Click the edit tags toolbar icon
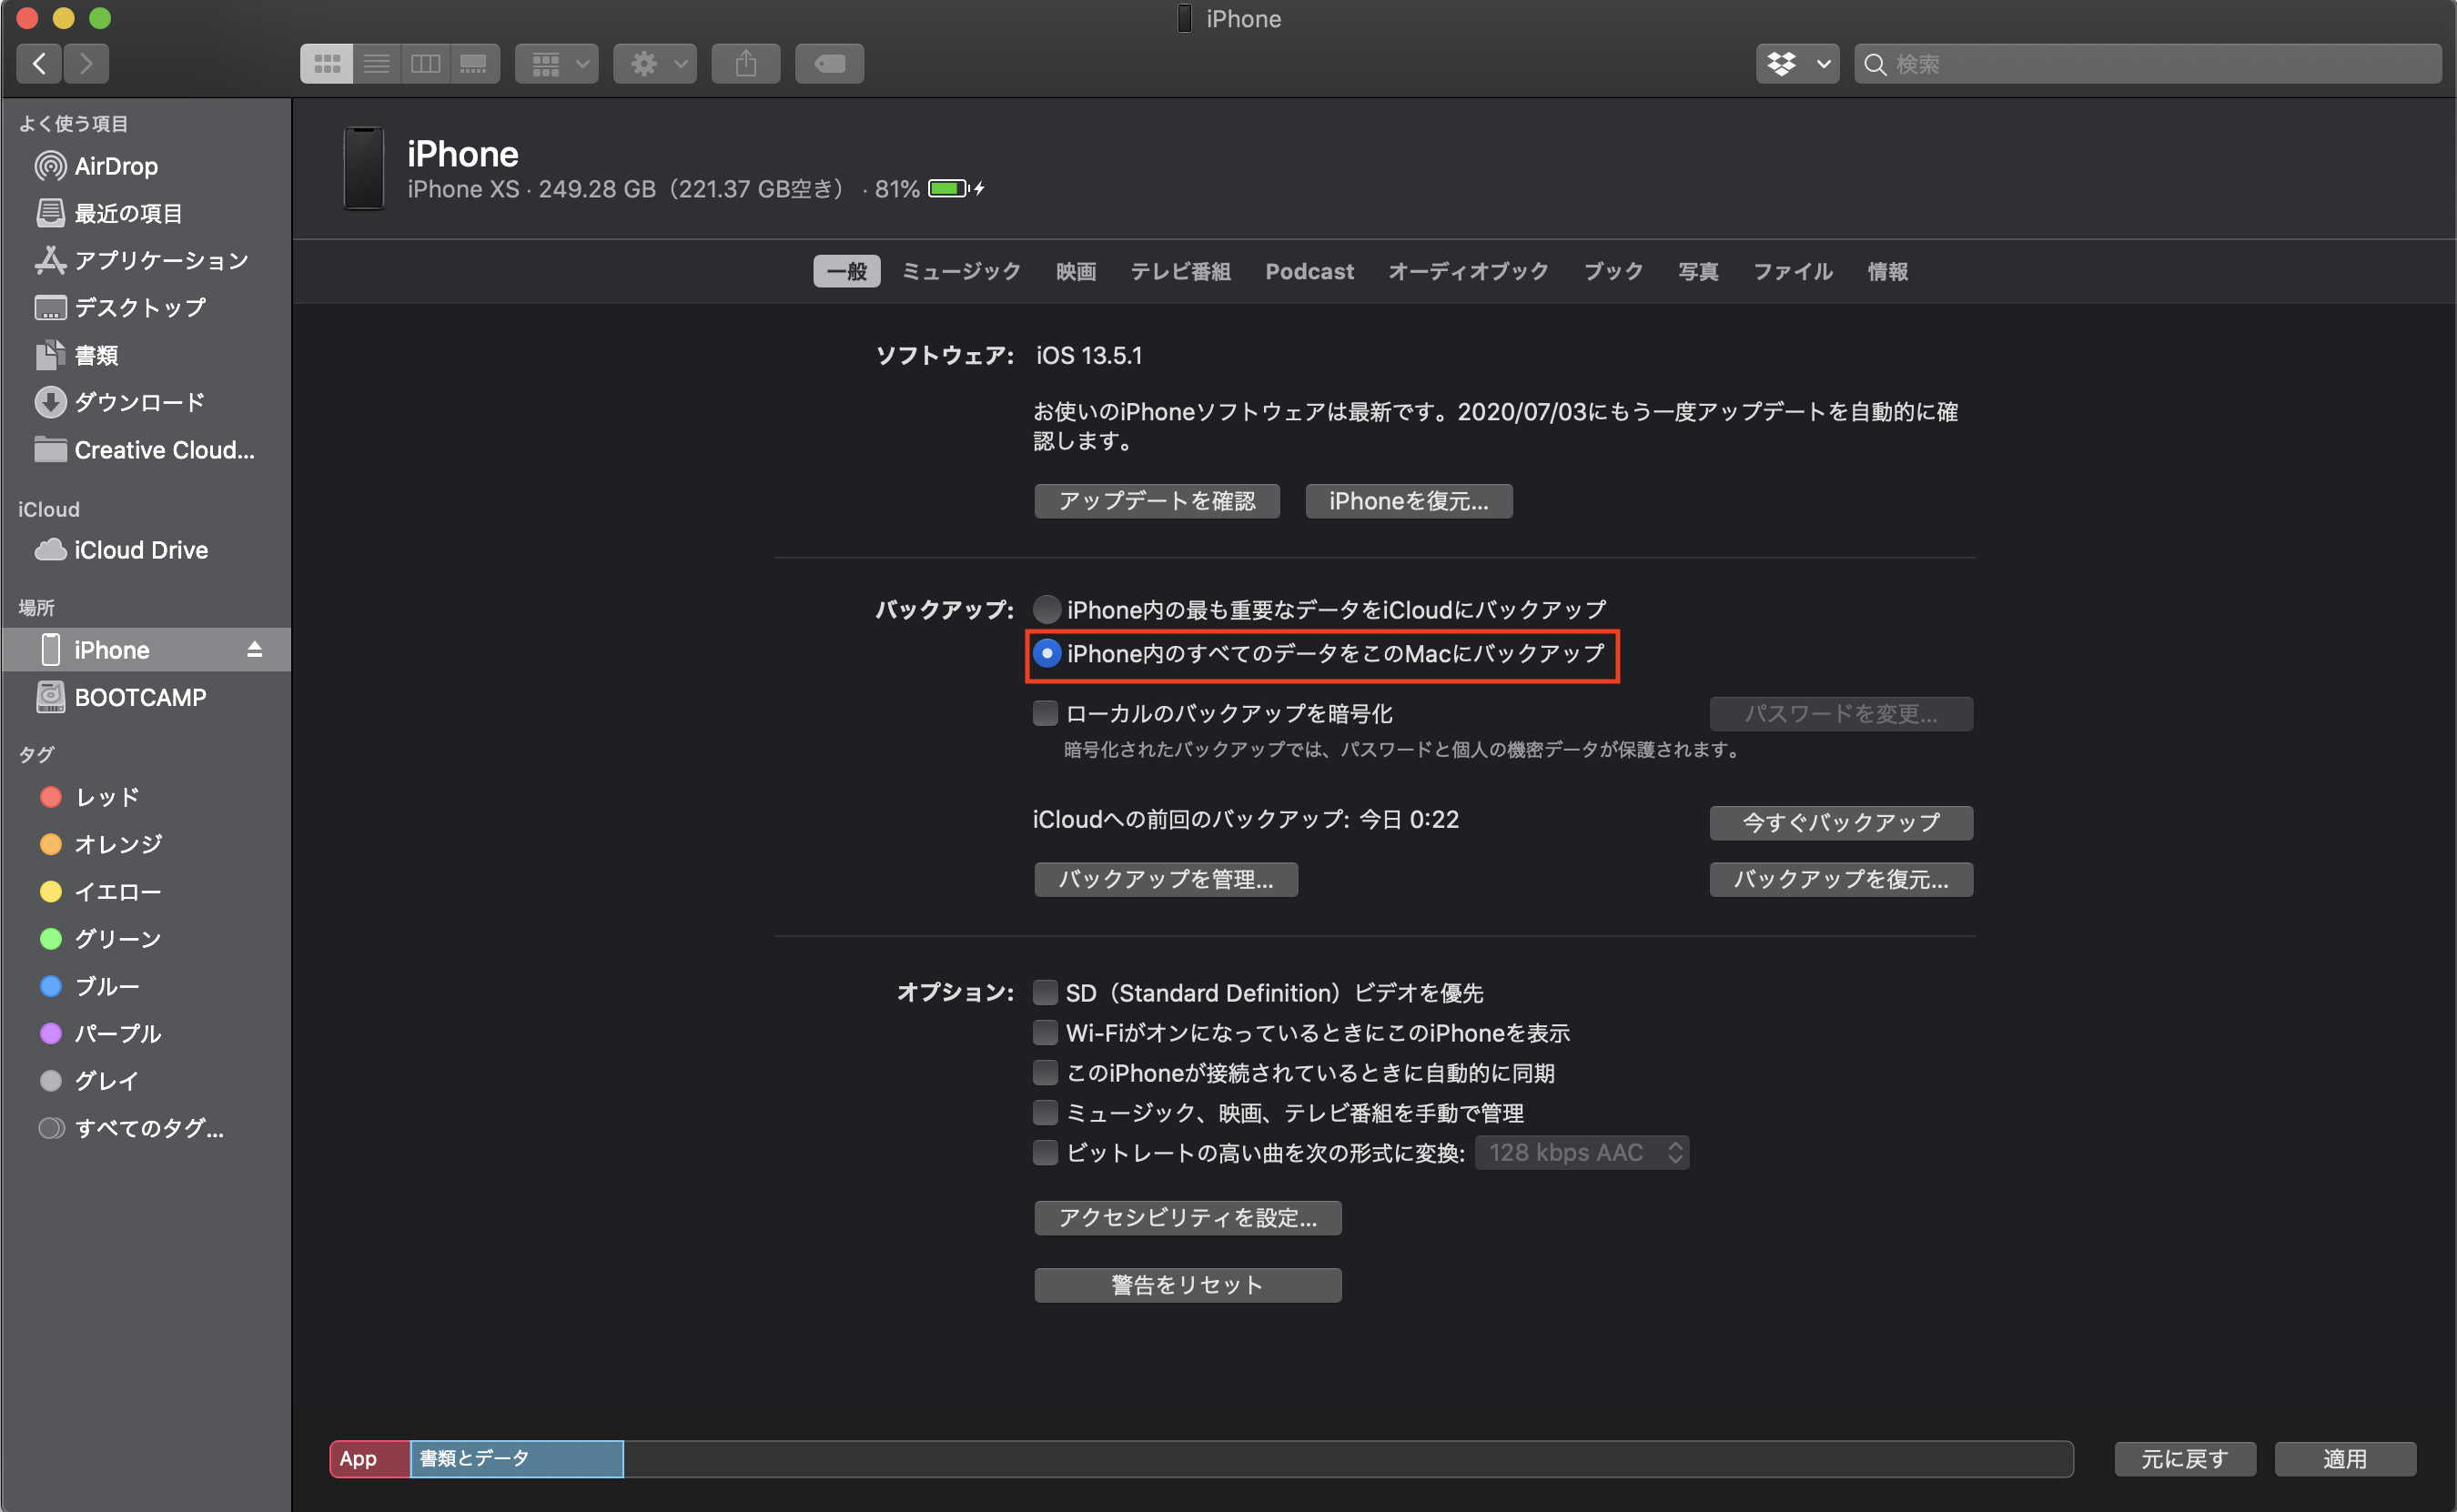2457x1512 pixels. [830, 64]
